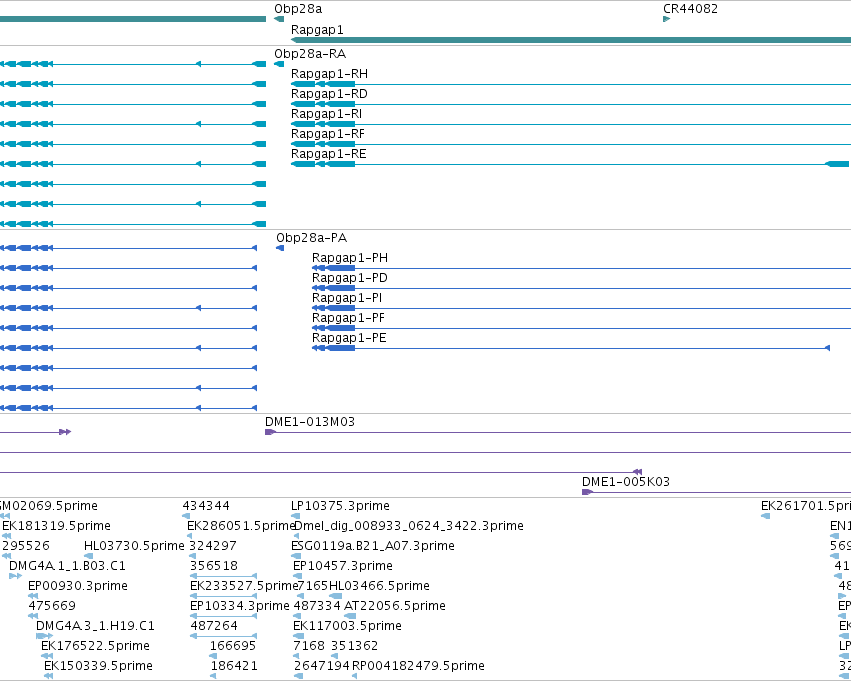851x681 pixels.
Task: Select the 324297 EST label
Action: pos(213,546)
